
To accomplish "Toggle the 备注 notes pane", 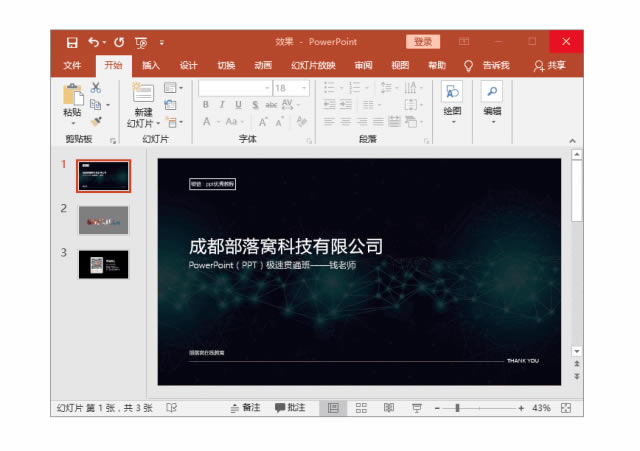I will pyautogui.click(x=245, y=408).
